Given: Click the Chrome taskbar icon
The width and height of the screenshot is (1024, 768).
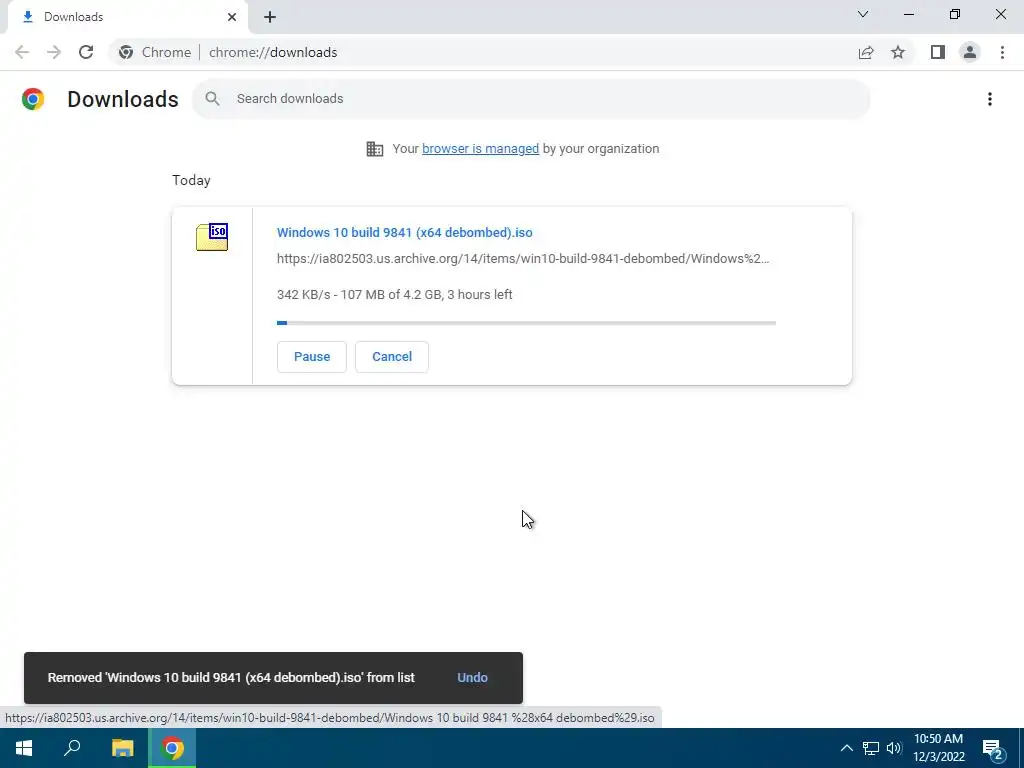Looking at the screenshot, I should 172,748.
